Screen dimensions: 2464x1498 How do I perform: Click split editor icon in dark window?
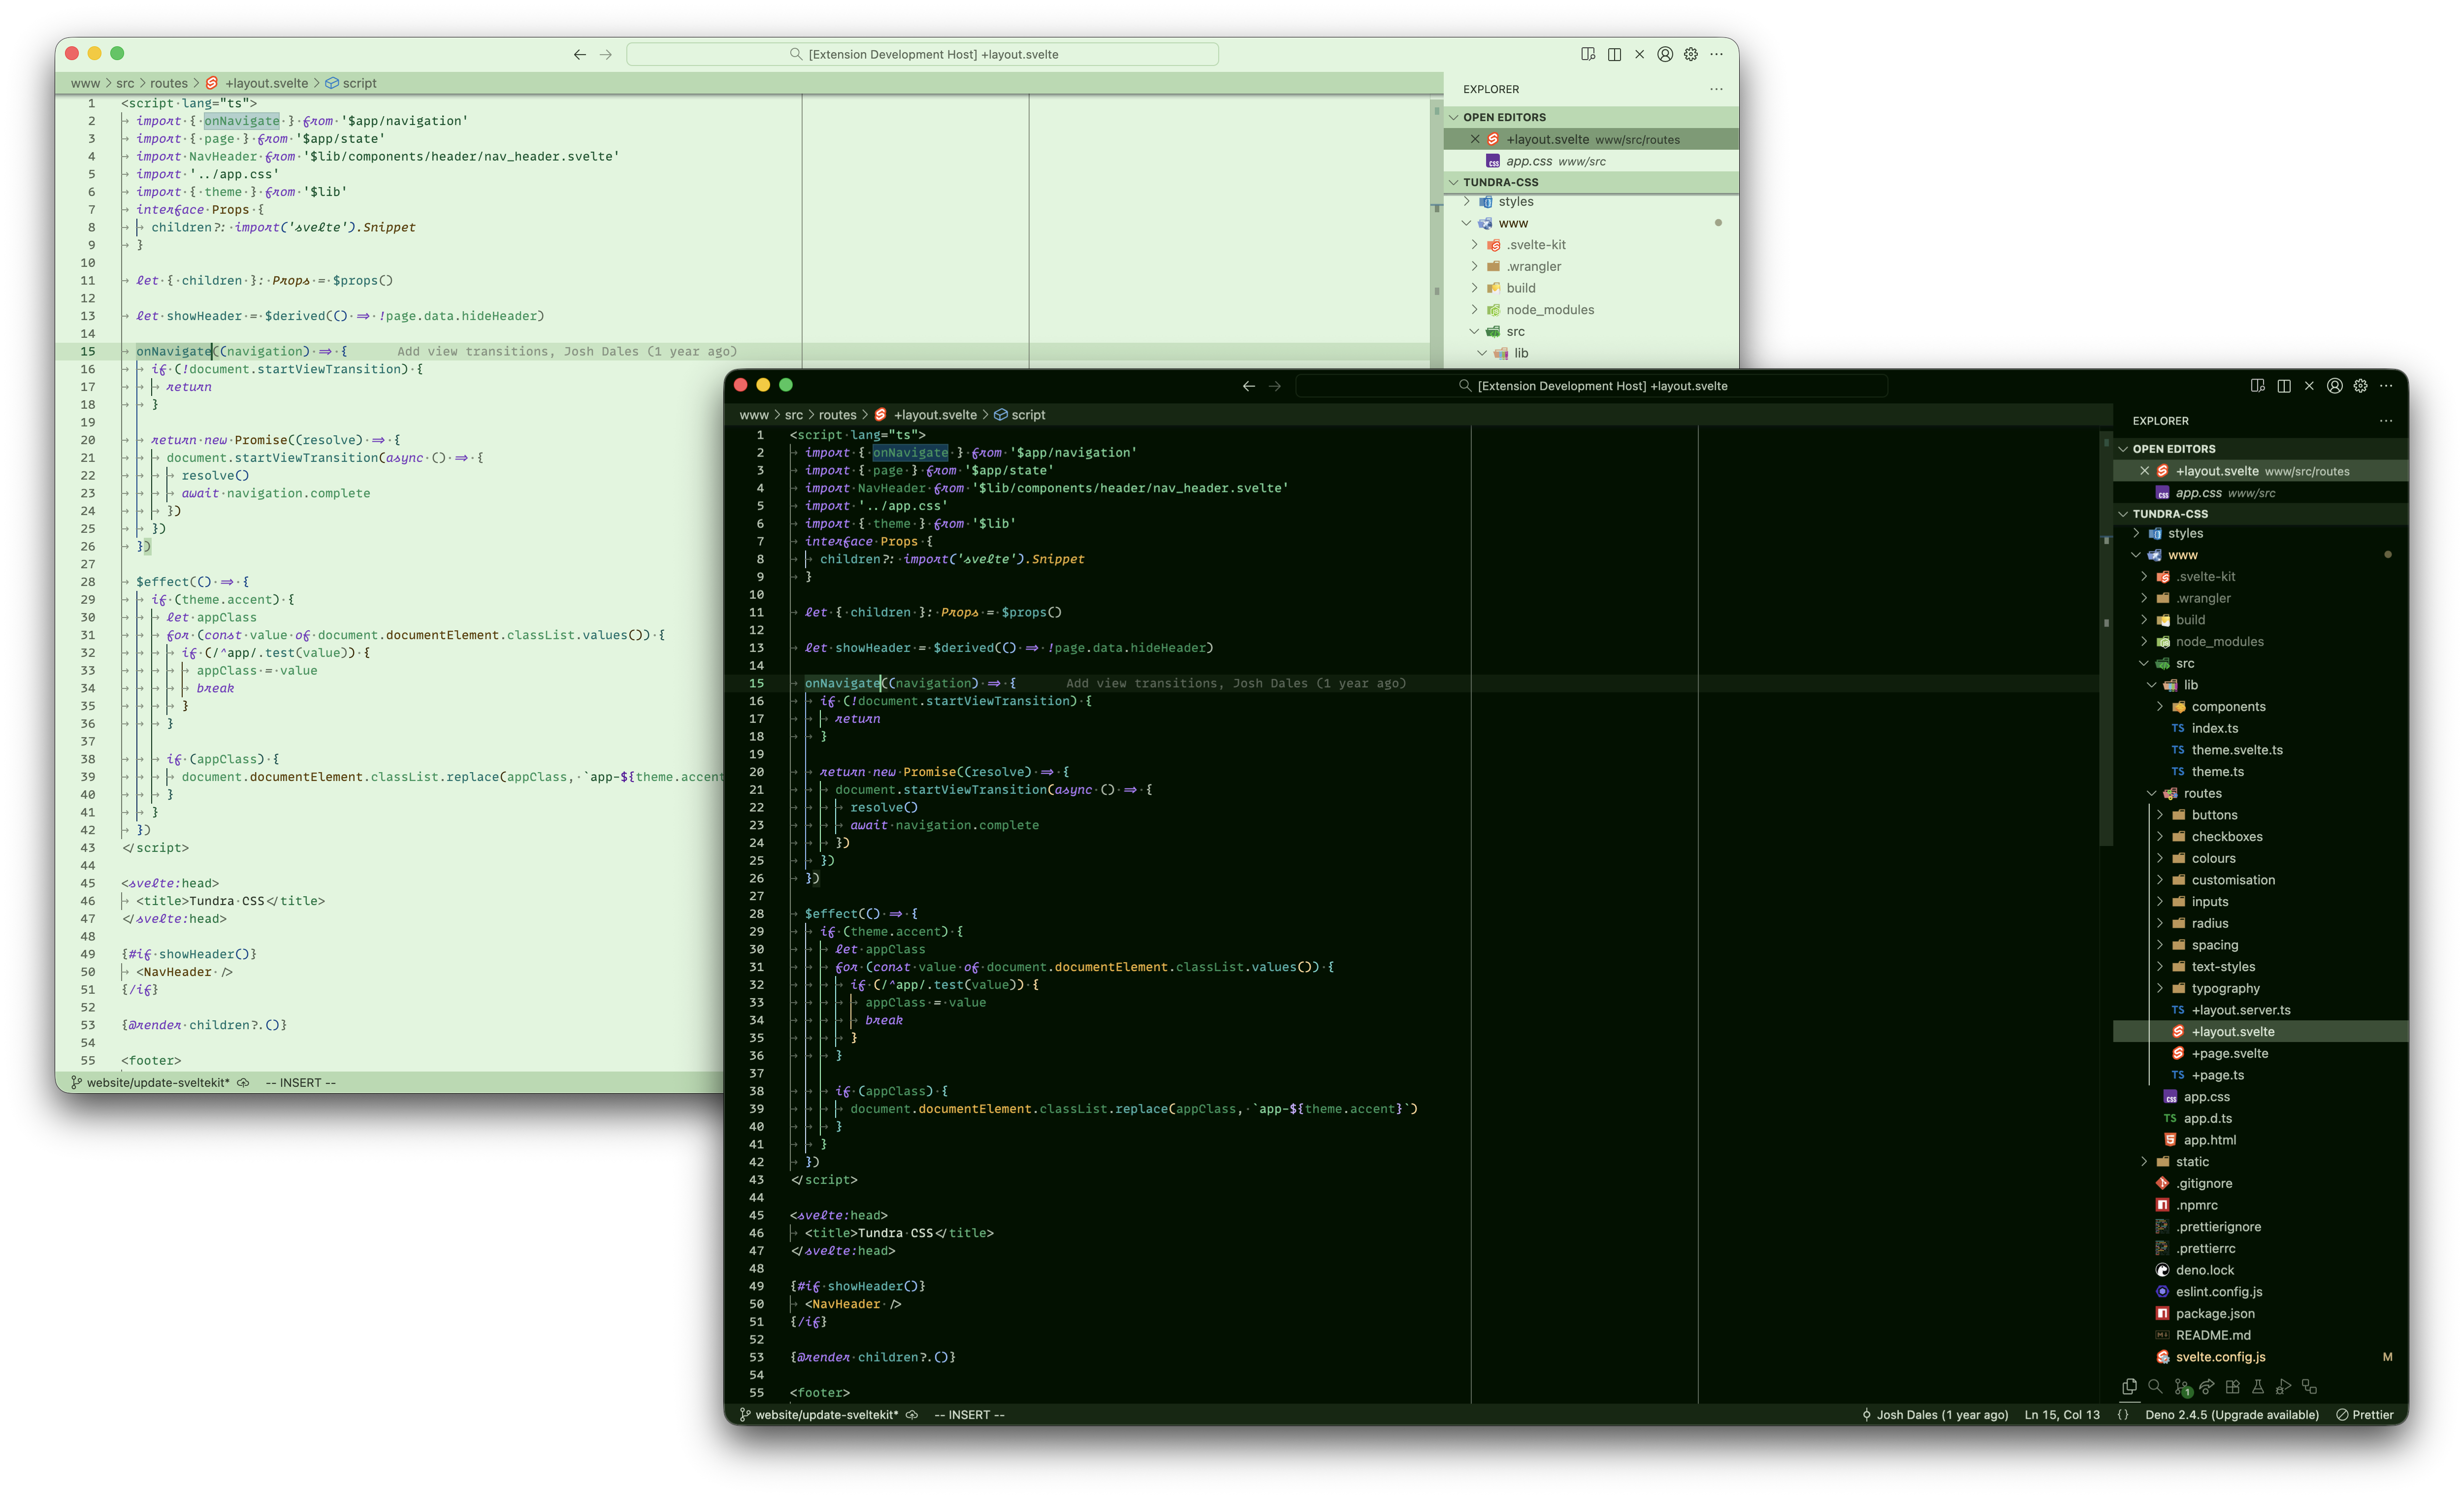point(2283,386)
